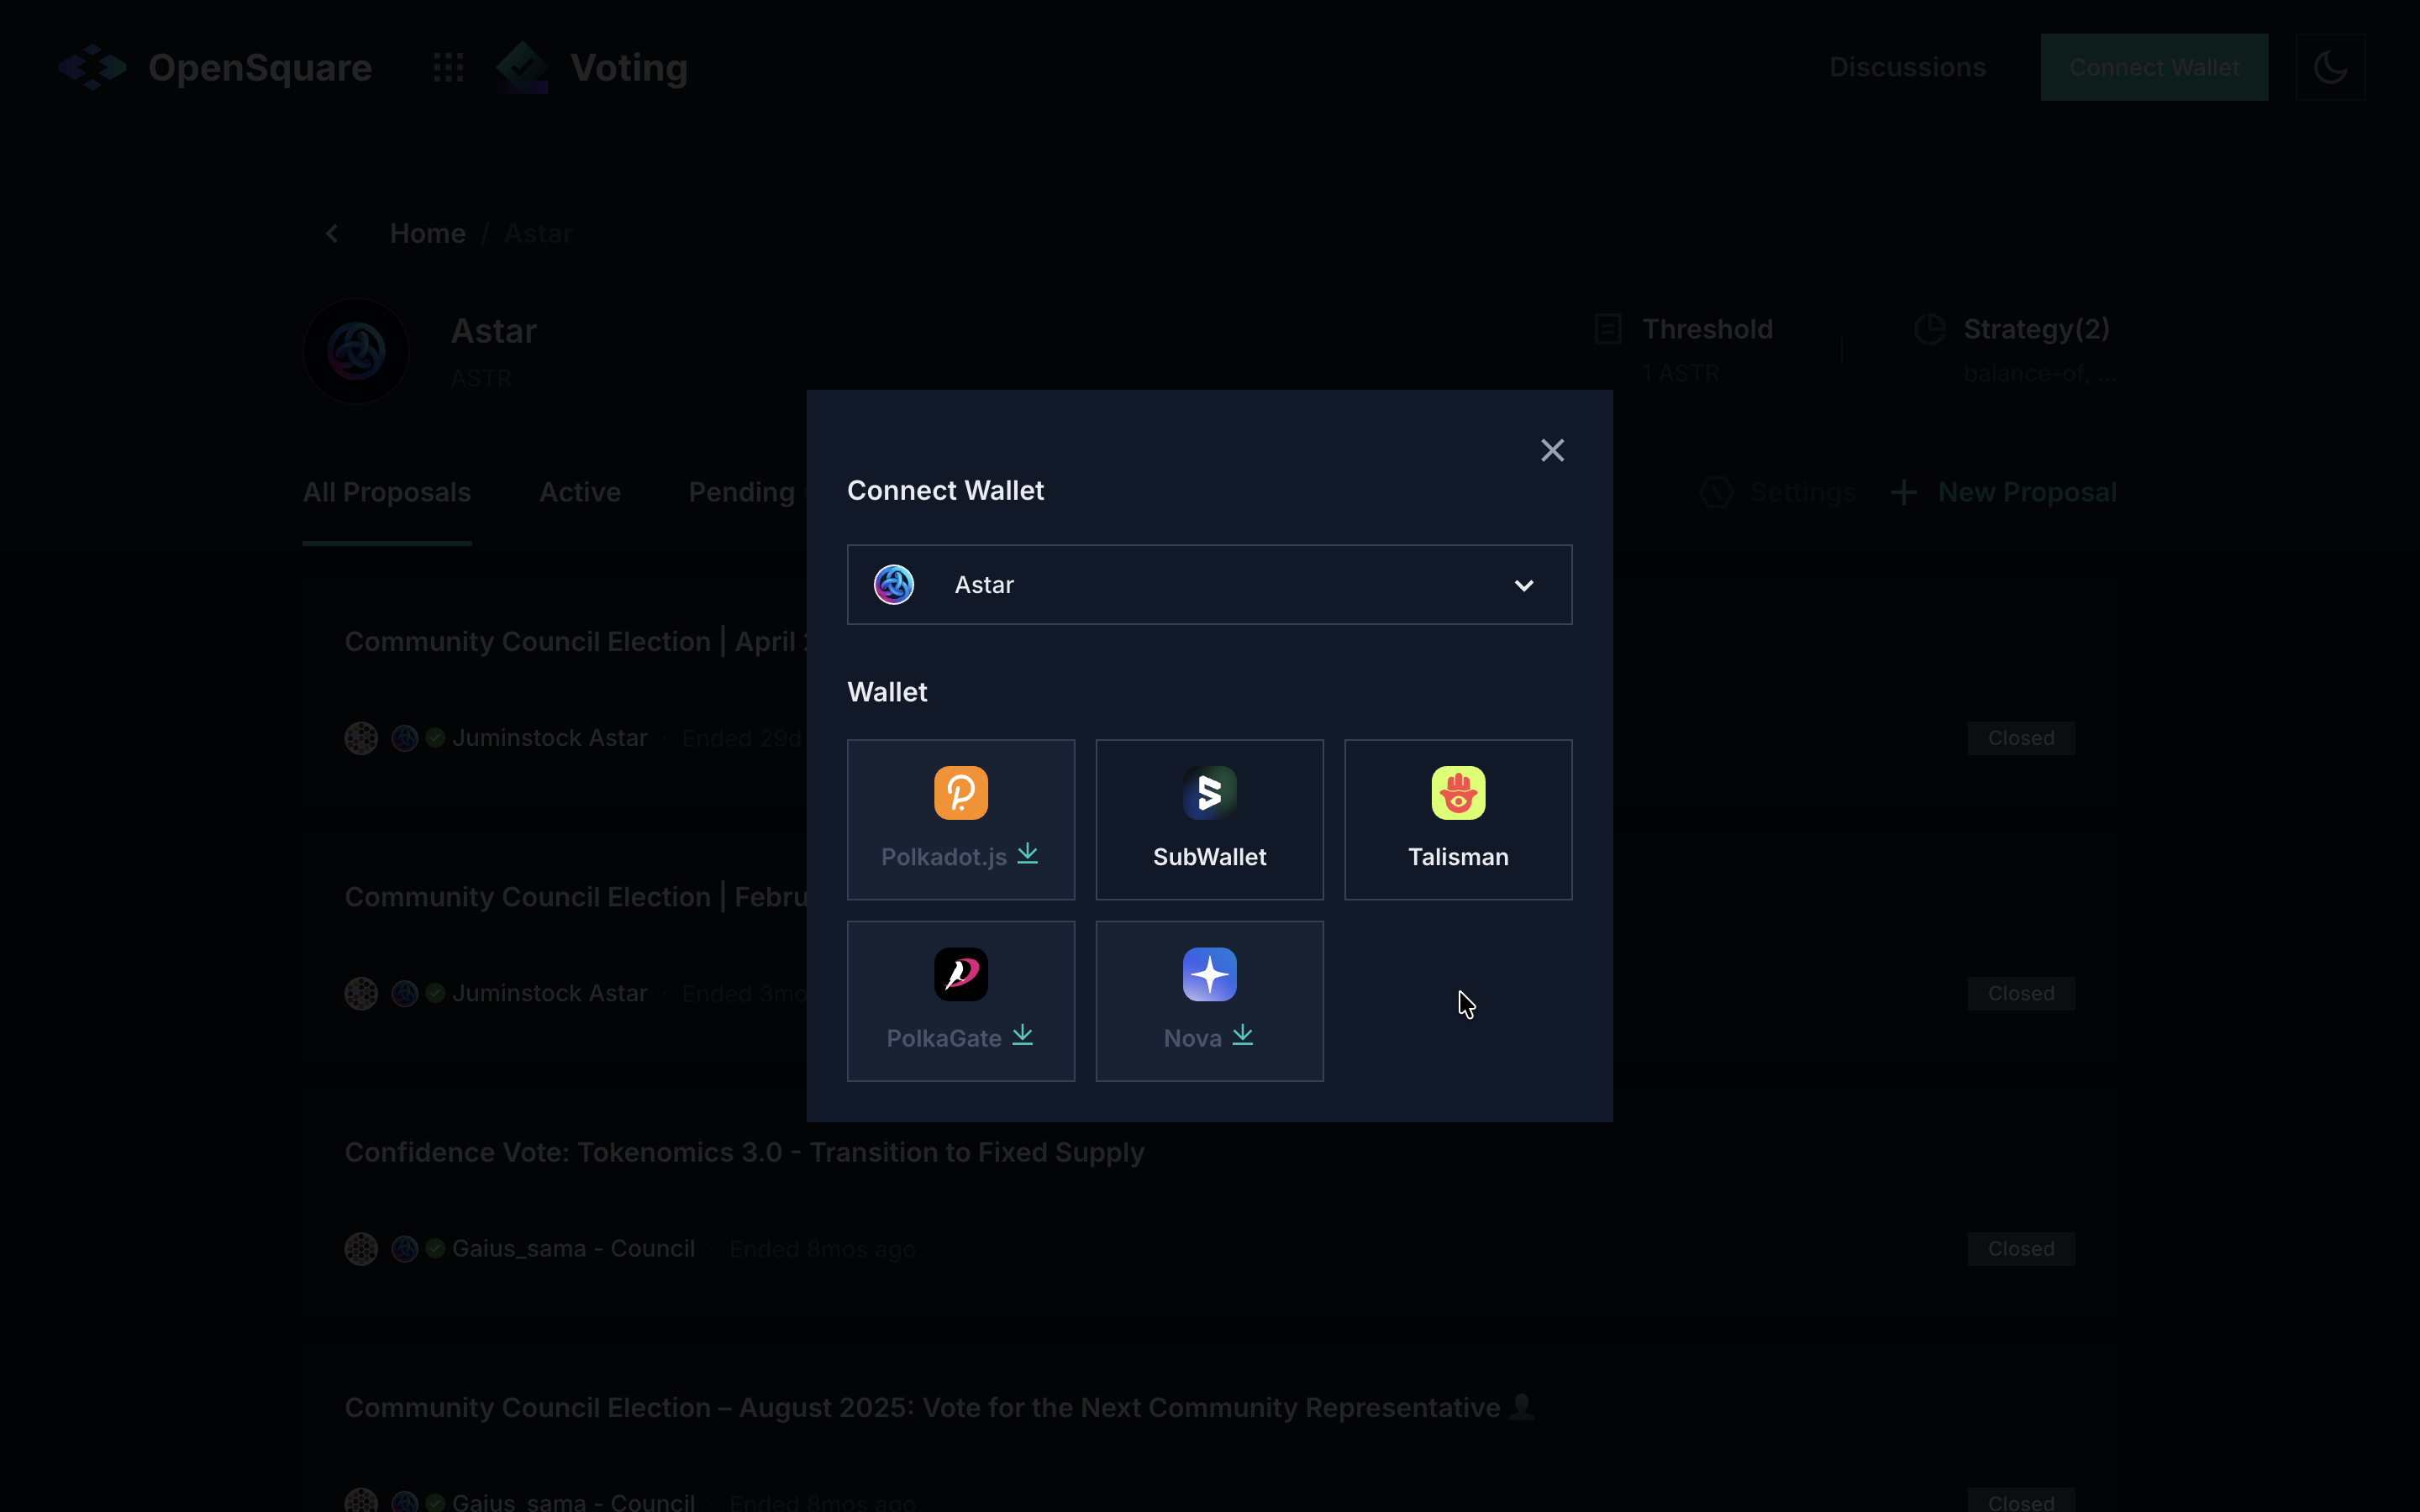Click the Nova download icon
This screenshot has height=1512, width=2420.
click(1242, 1035)
